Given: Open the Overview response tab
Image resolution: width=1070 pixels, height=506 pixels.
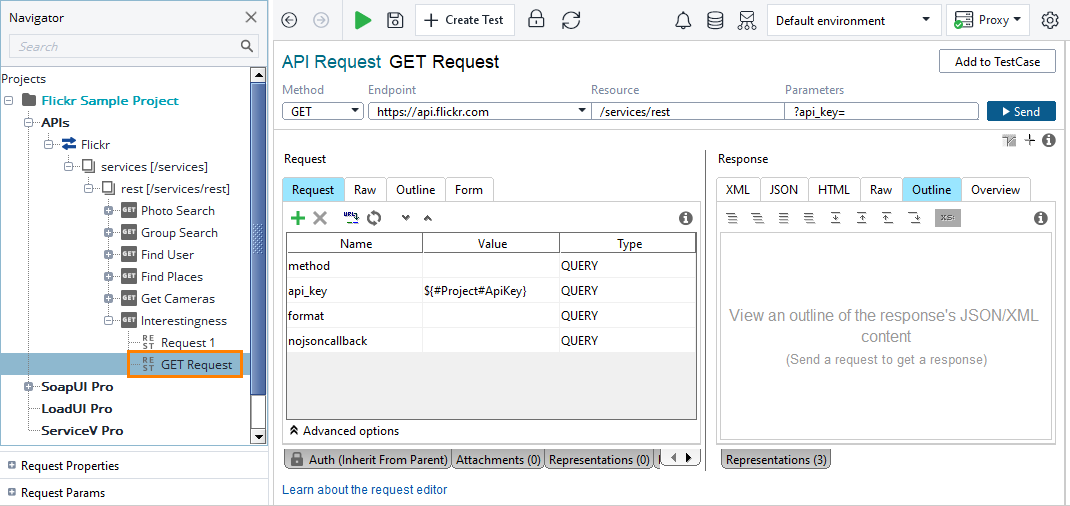Looking at the screenshot, I should [996, 190].
